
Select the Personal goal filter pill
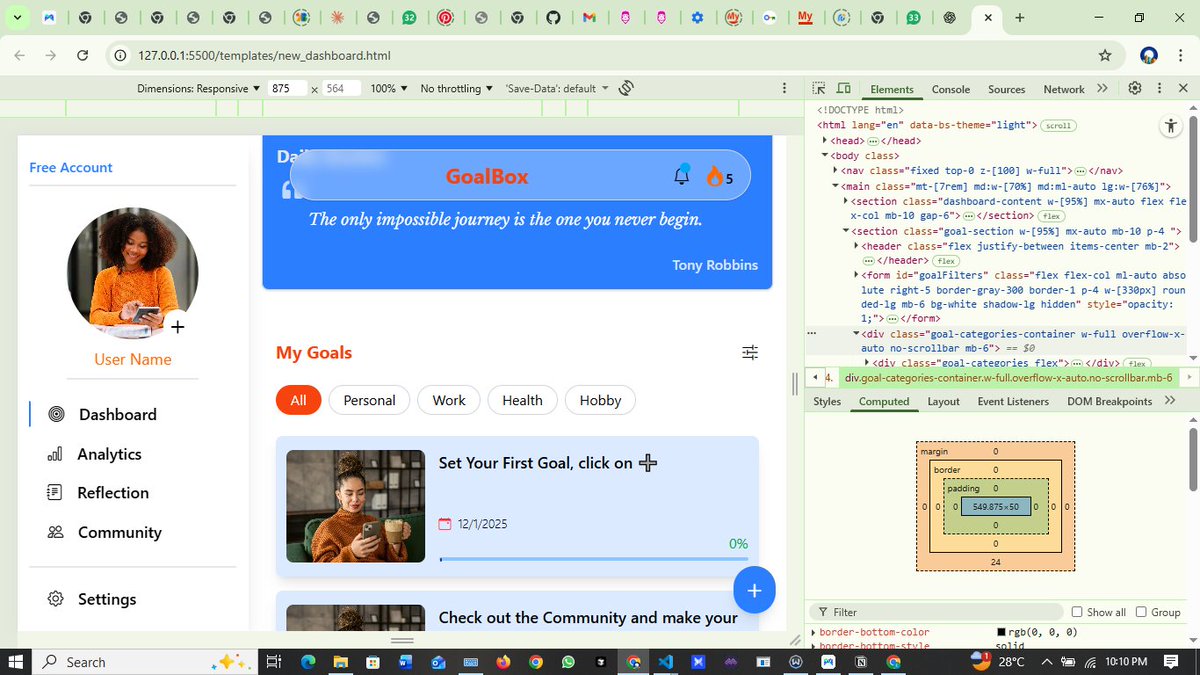pos(369,400)
